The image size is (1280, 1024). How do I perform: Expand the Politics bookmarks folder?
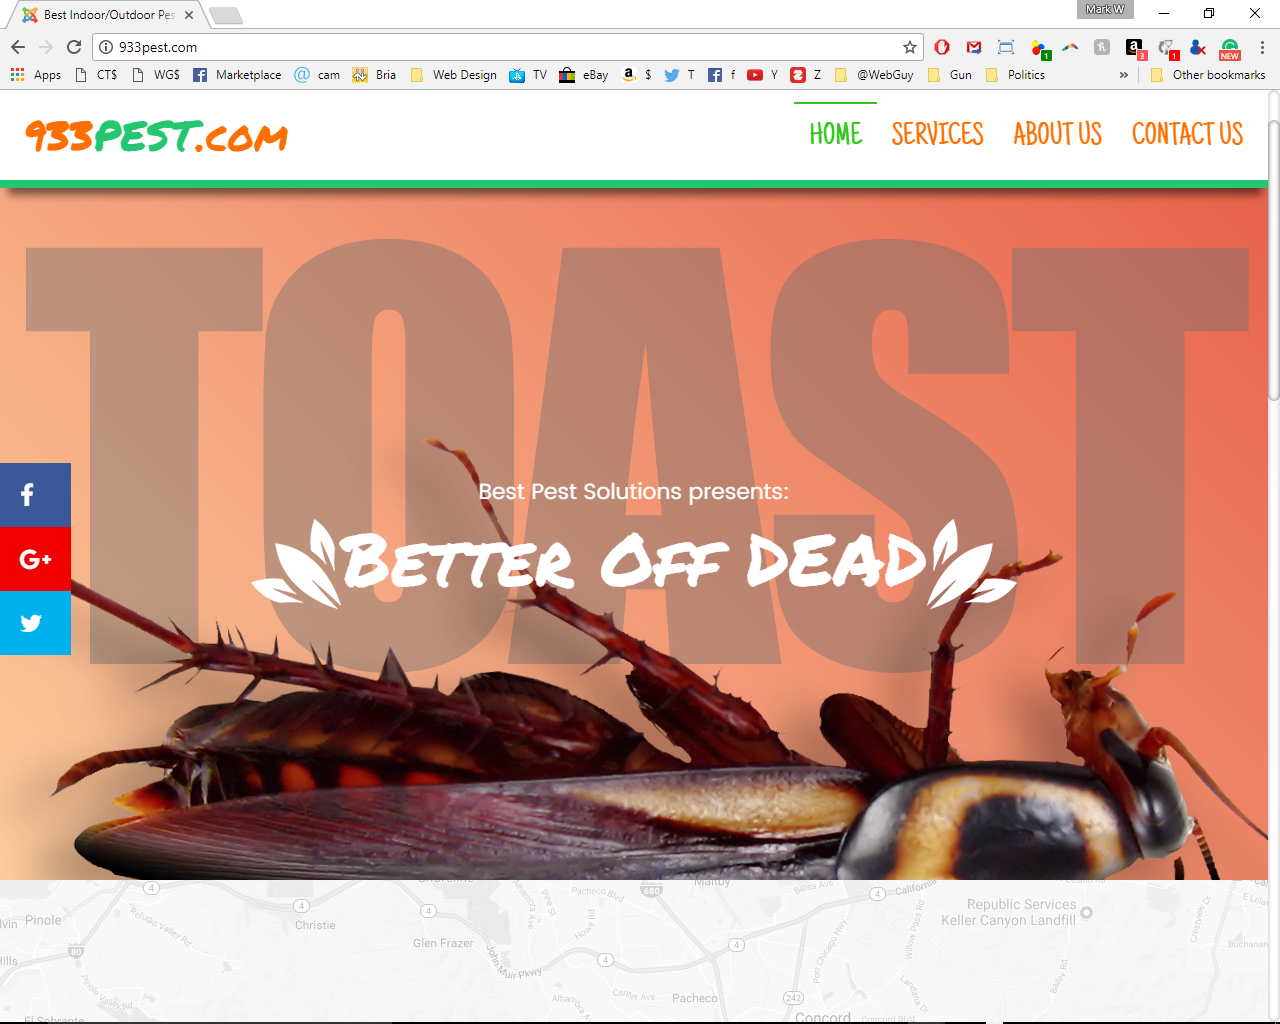pyautogui.click(x=1015, y=75)
